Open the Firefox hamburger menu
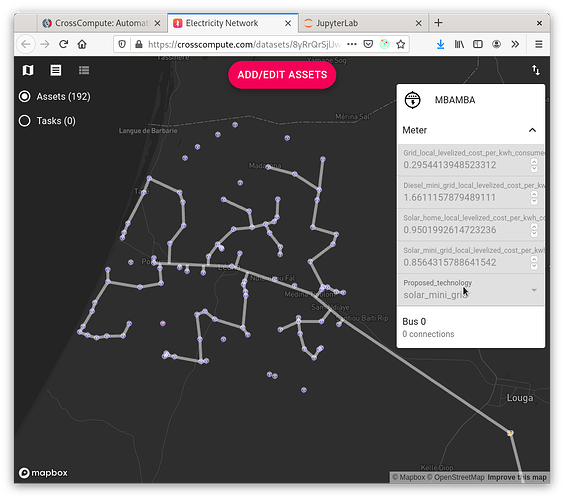 tap(539, 44)
